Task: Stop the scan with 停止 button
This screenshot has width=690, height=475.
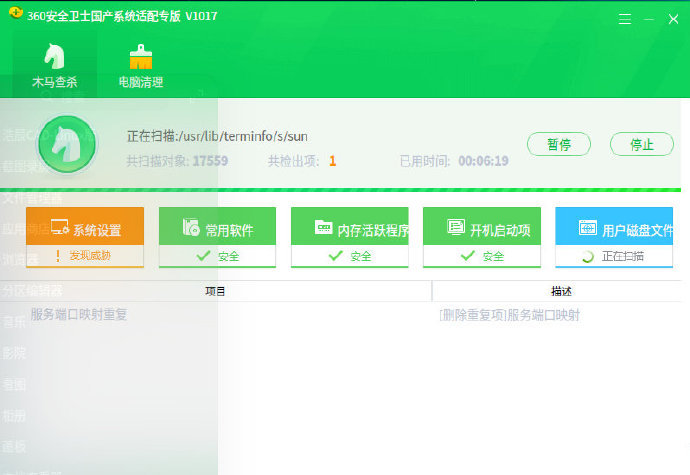Action: coord(642,144)
